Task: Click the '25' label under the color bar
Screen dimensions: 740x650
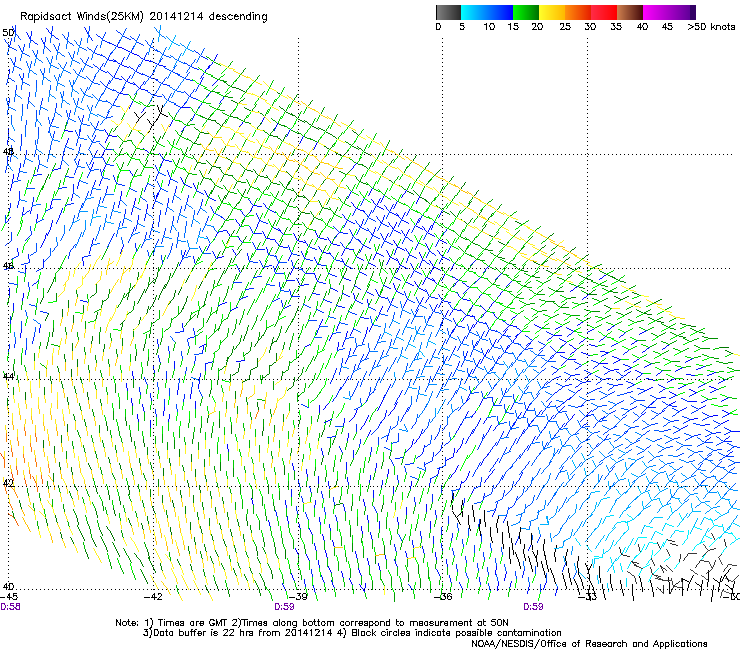Action: coord(565,27)
